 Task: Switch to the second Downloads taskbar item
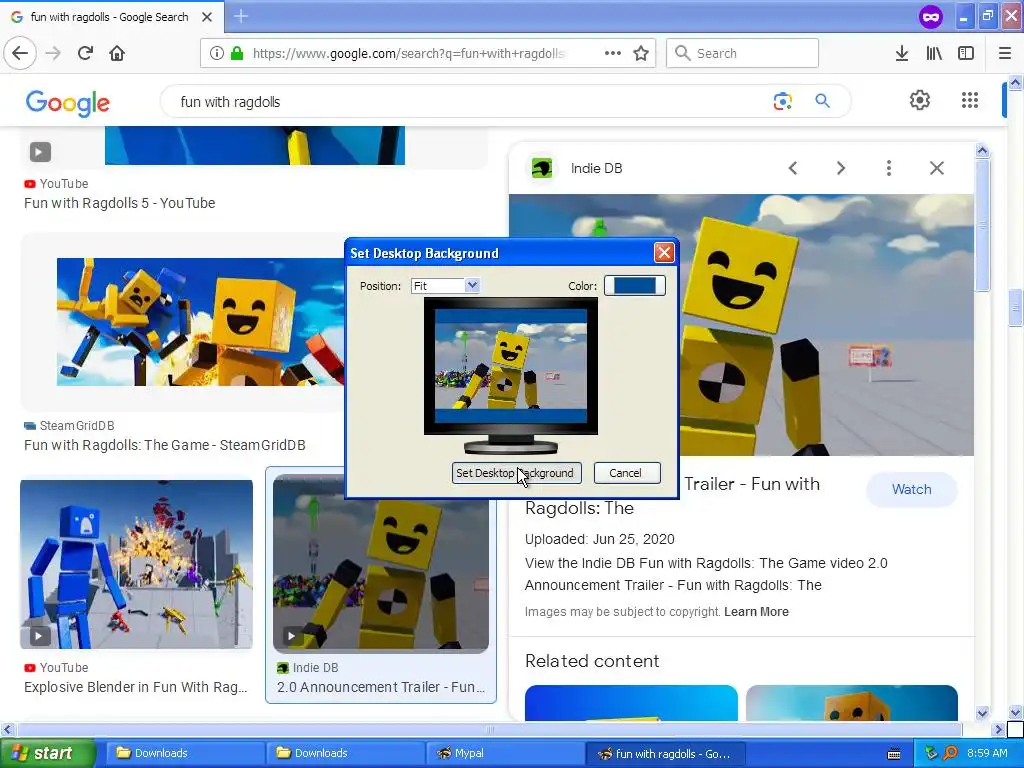click(345, 753)
